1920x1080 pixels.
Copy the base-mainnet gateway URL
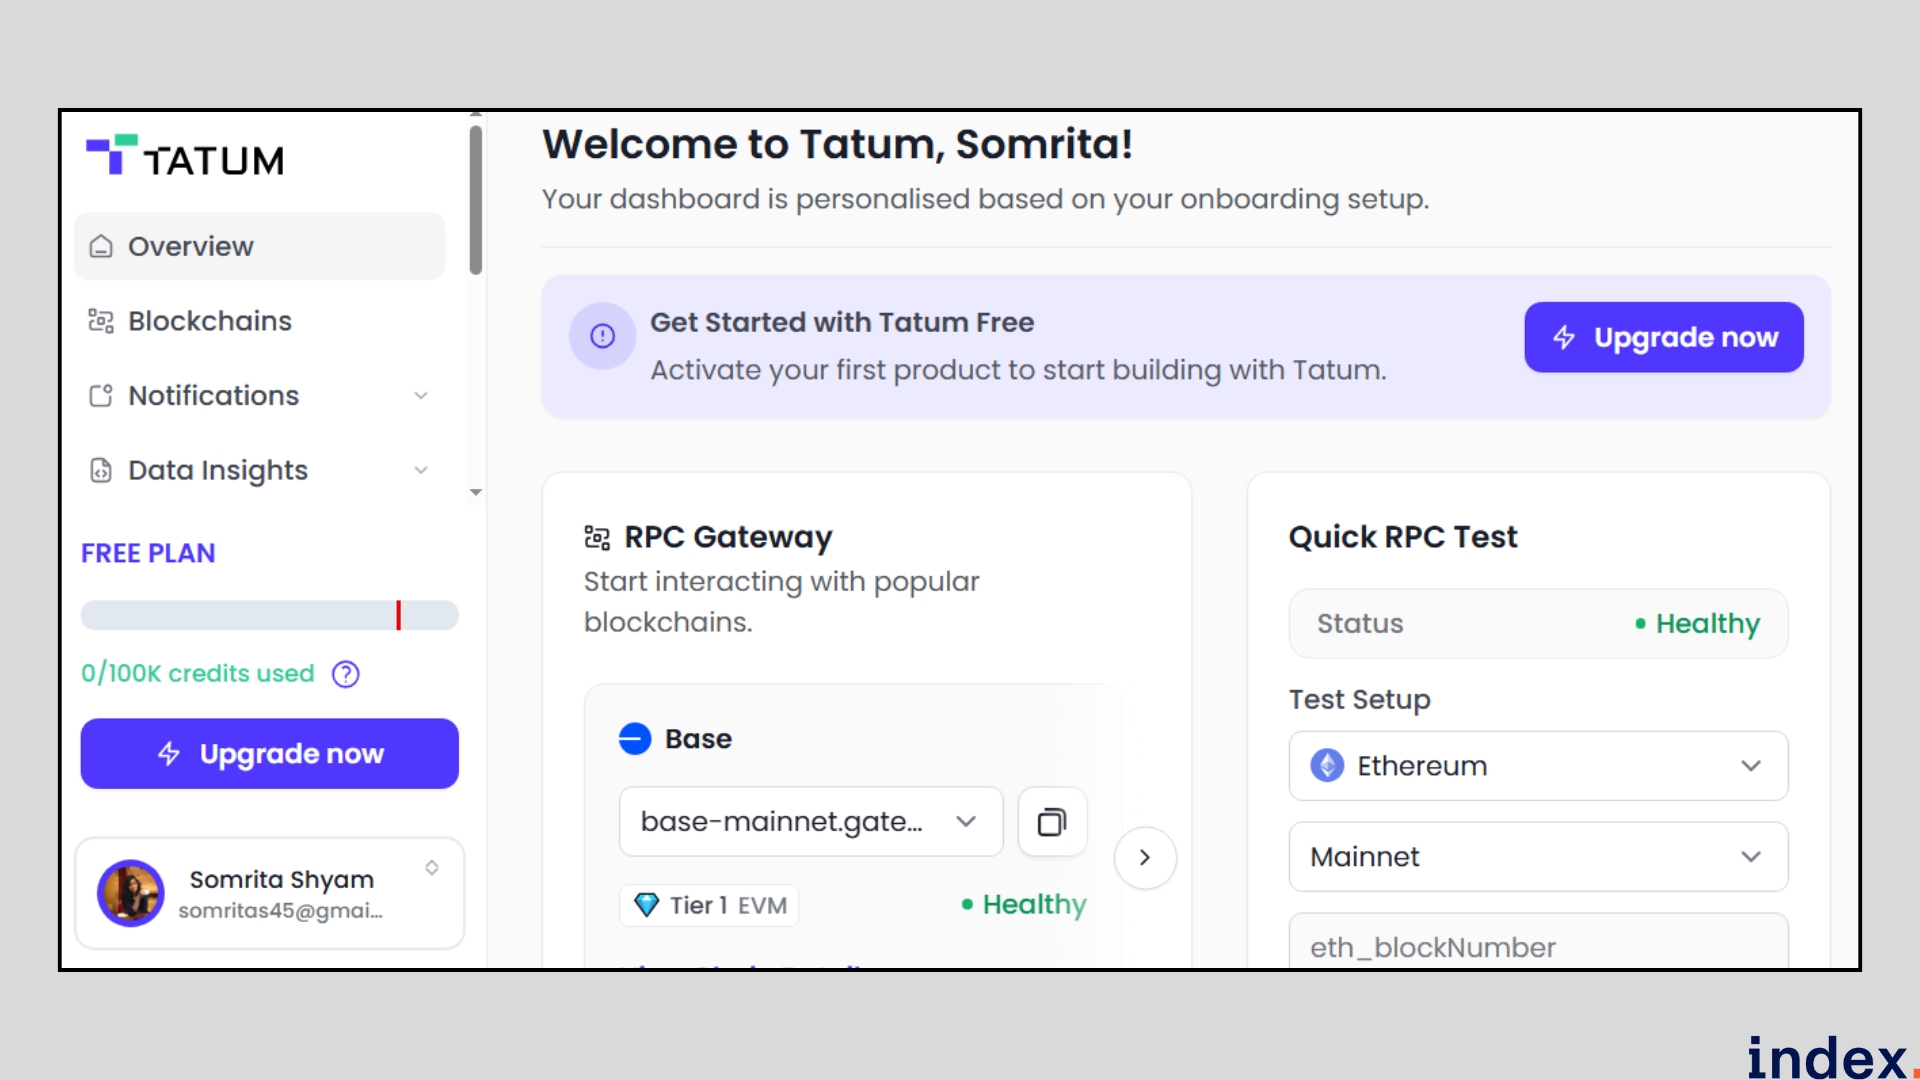tap(1051, 821)
